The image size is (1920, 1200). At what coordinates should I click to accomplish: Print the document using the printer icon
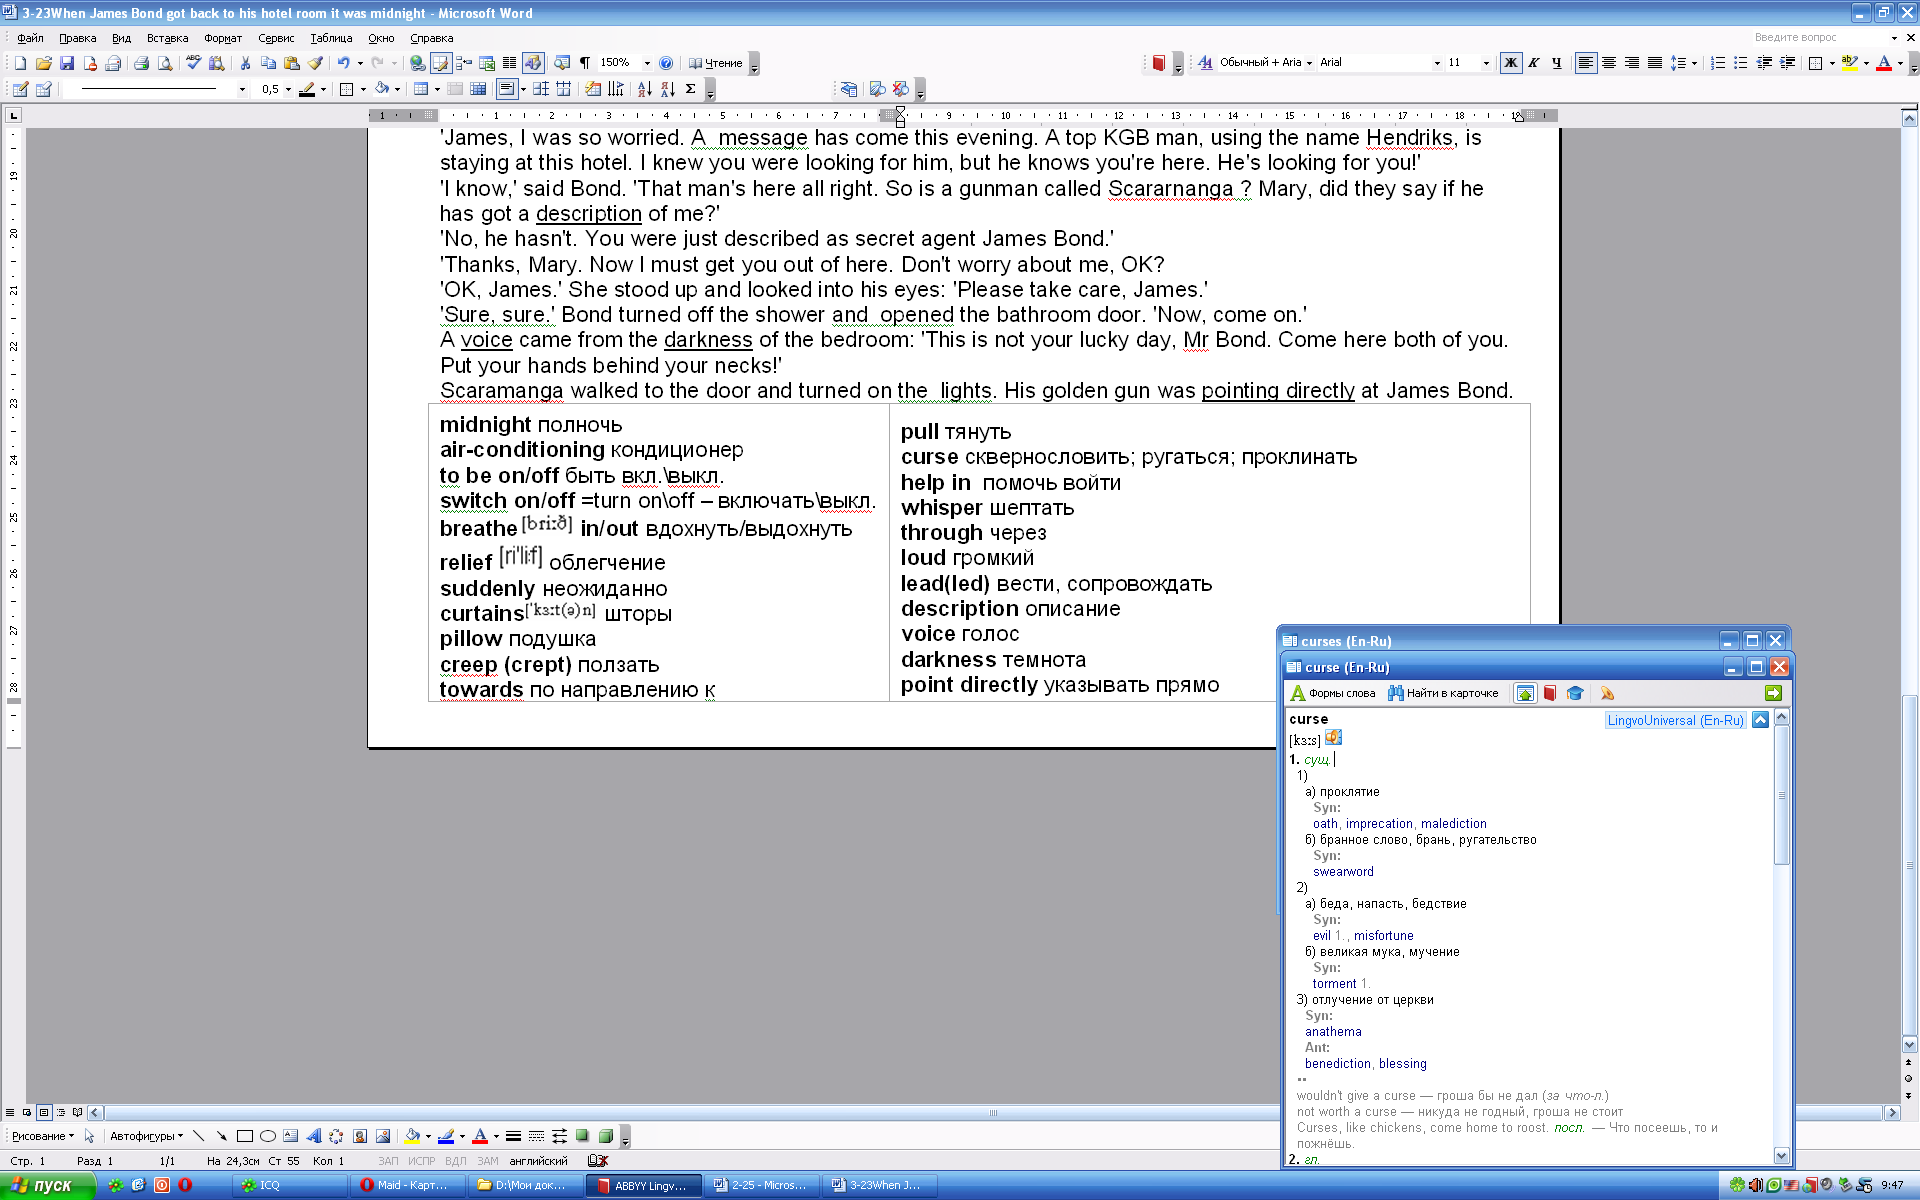(x=141, y=63)
